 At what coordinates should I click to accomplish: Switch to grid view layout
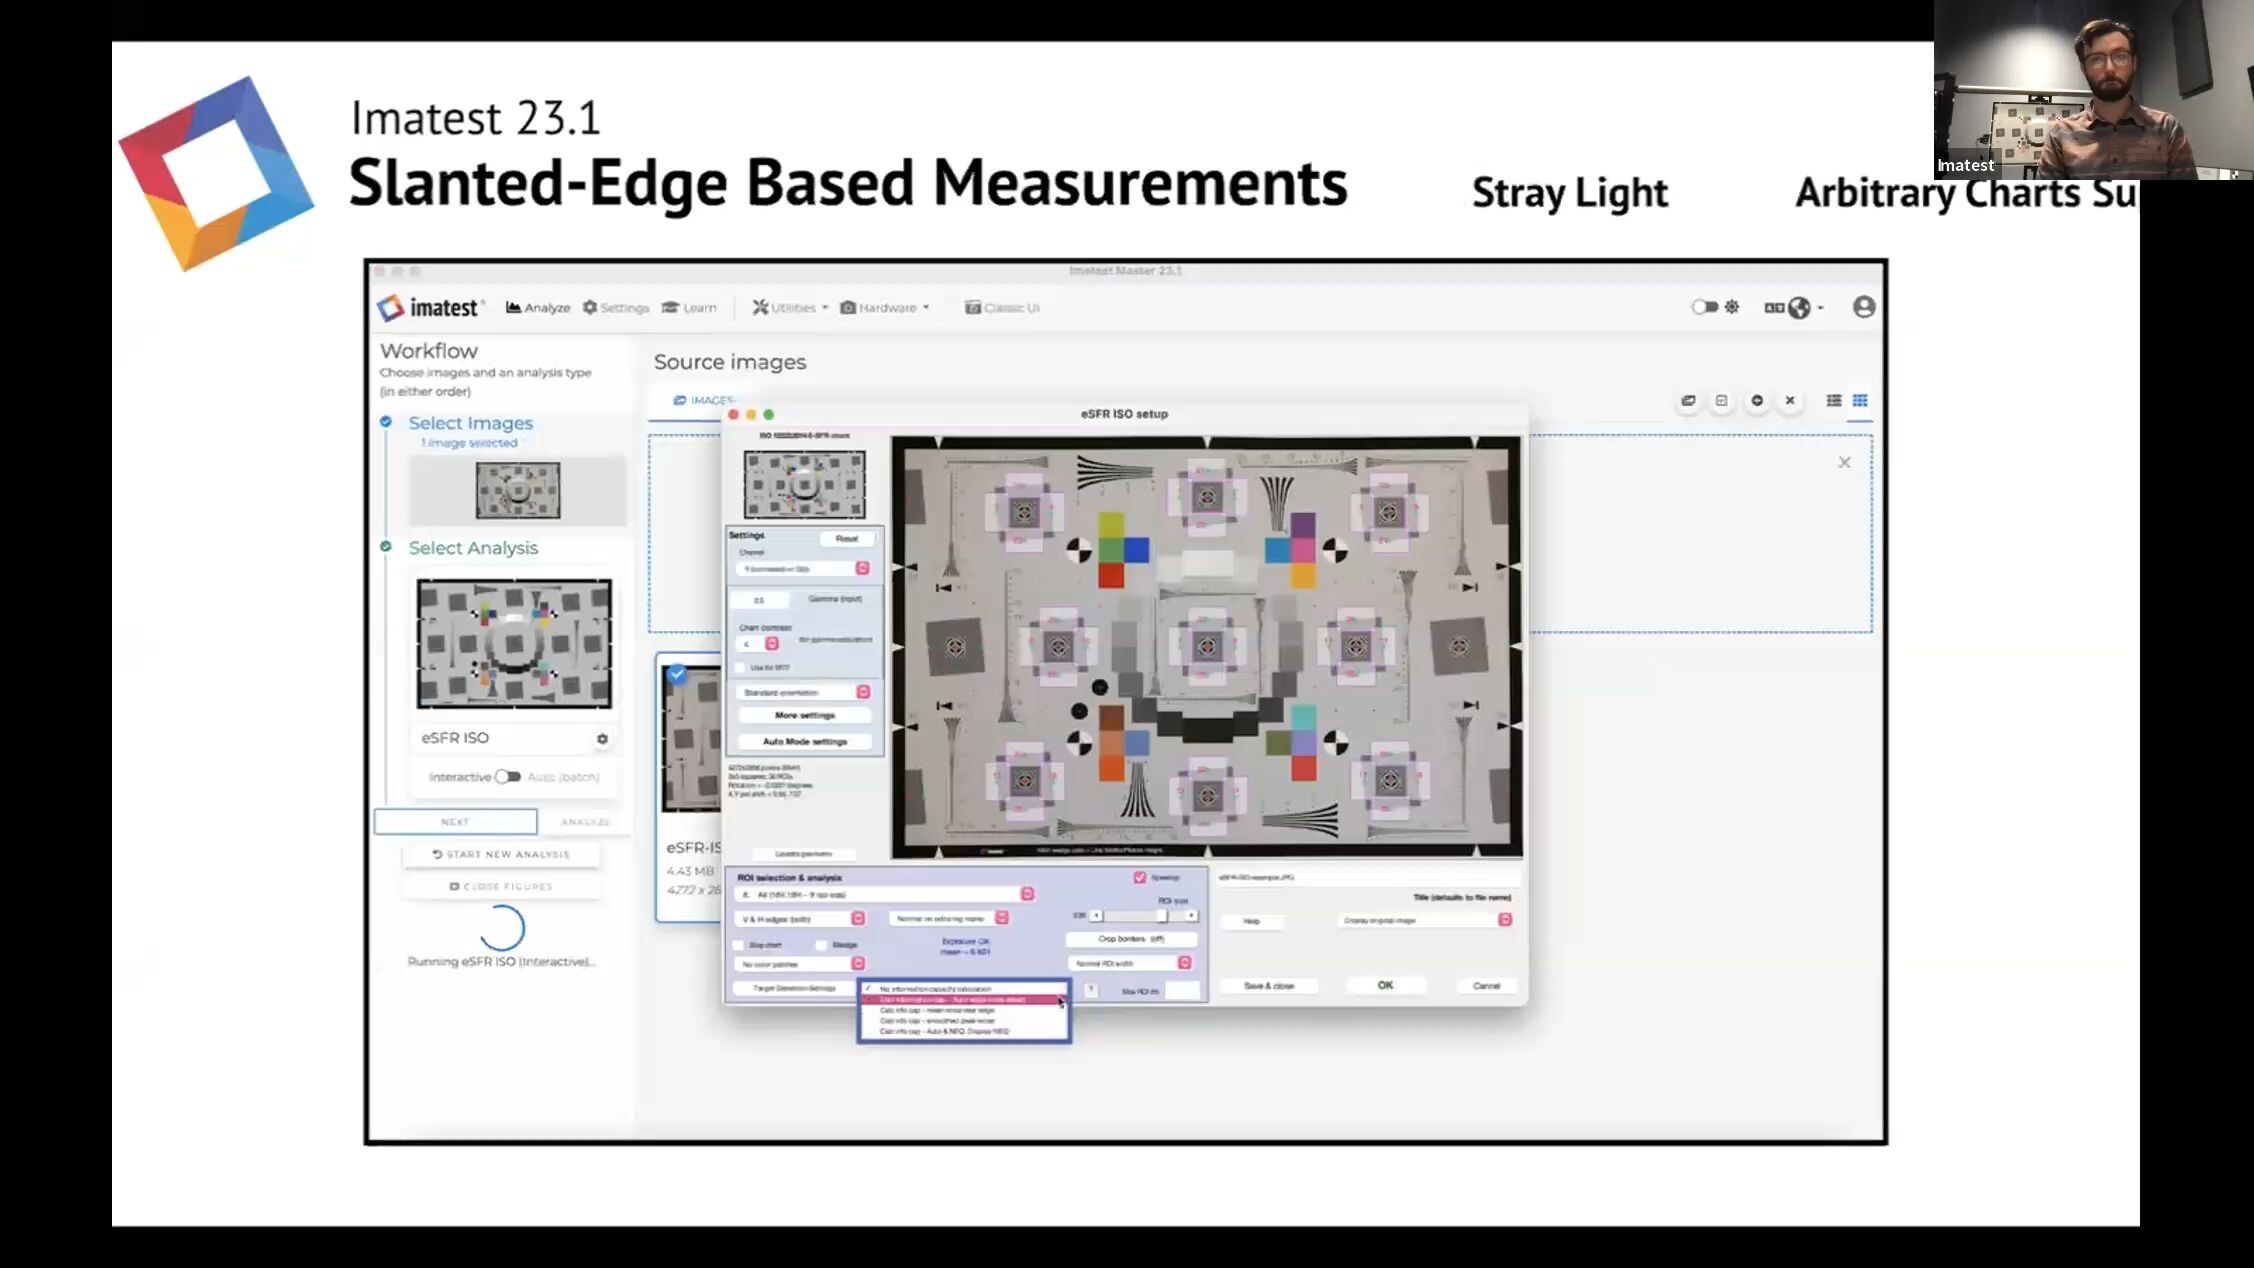(1860, 400)
